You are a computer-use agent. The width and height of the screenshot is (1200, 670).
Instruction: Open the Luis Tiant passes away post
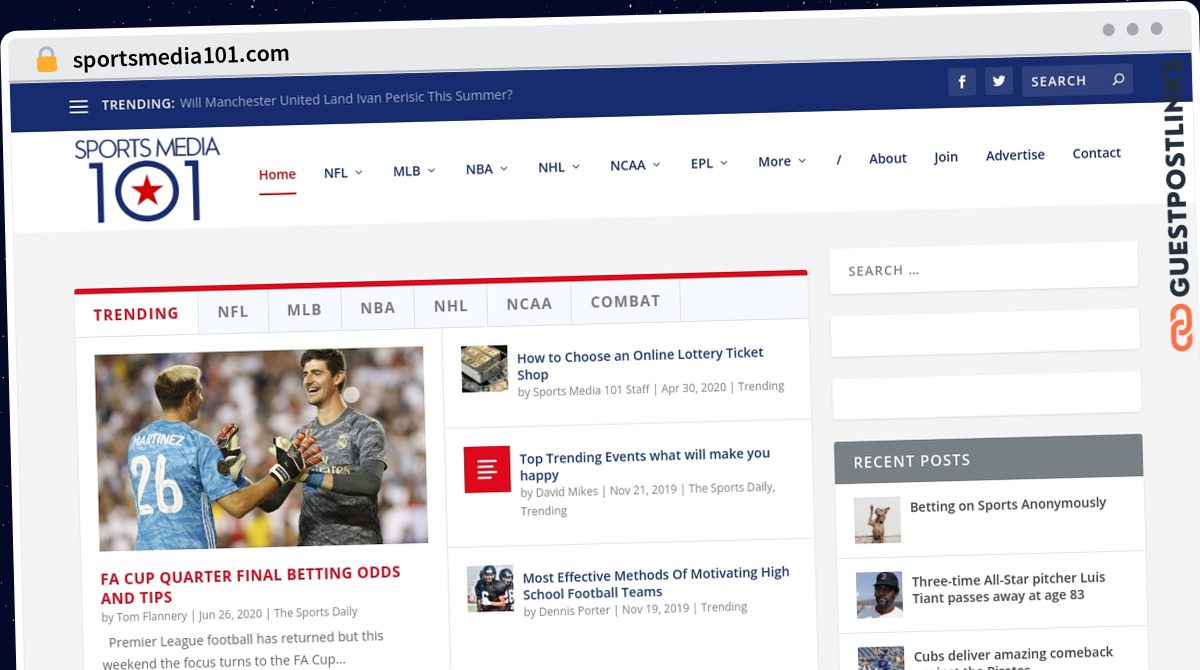[x=1009, y=587]
